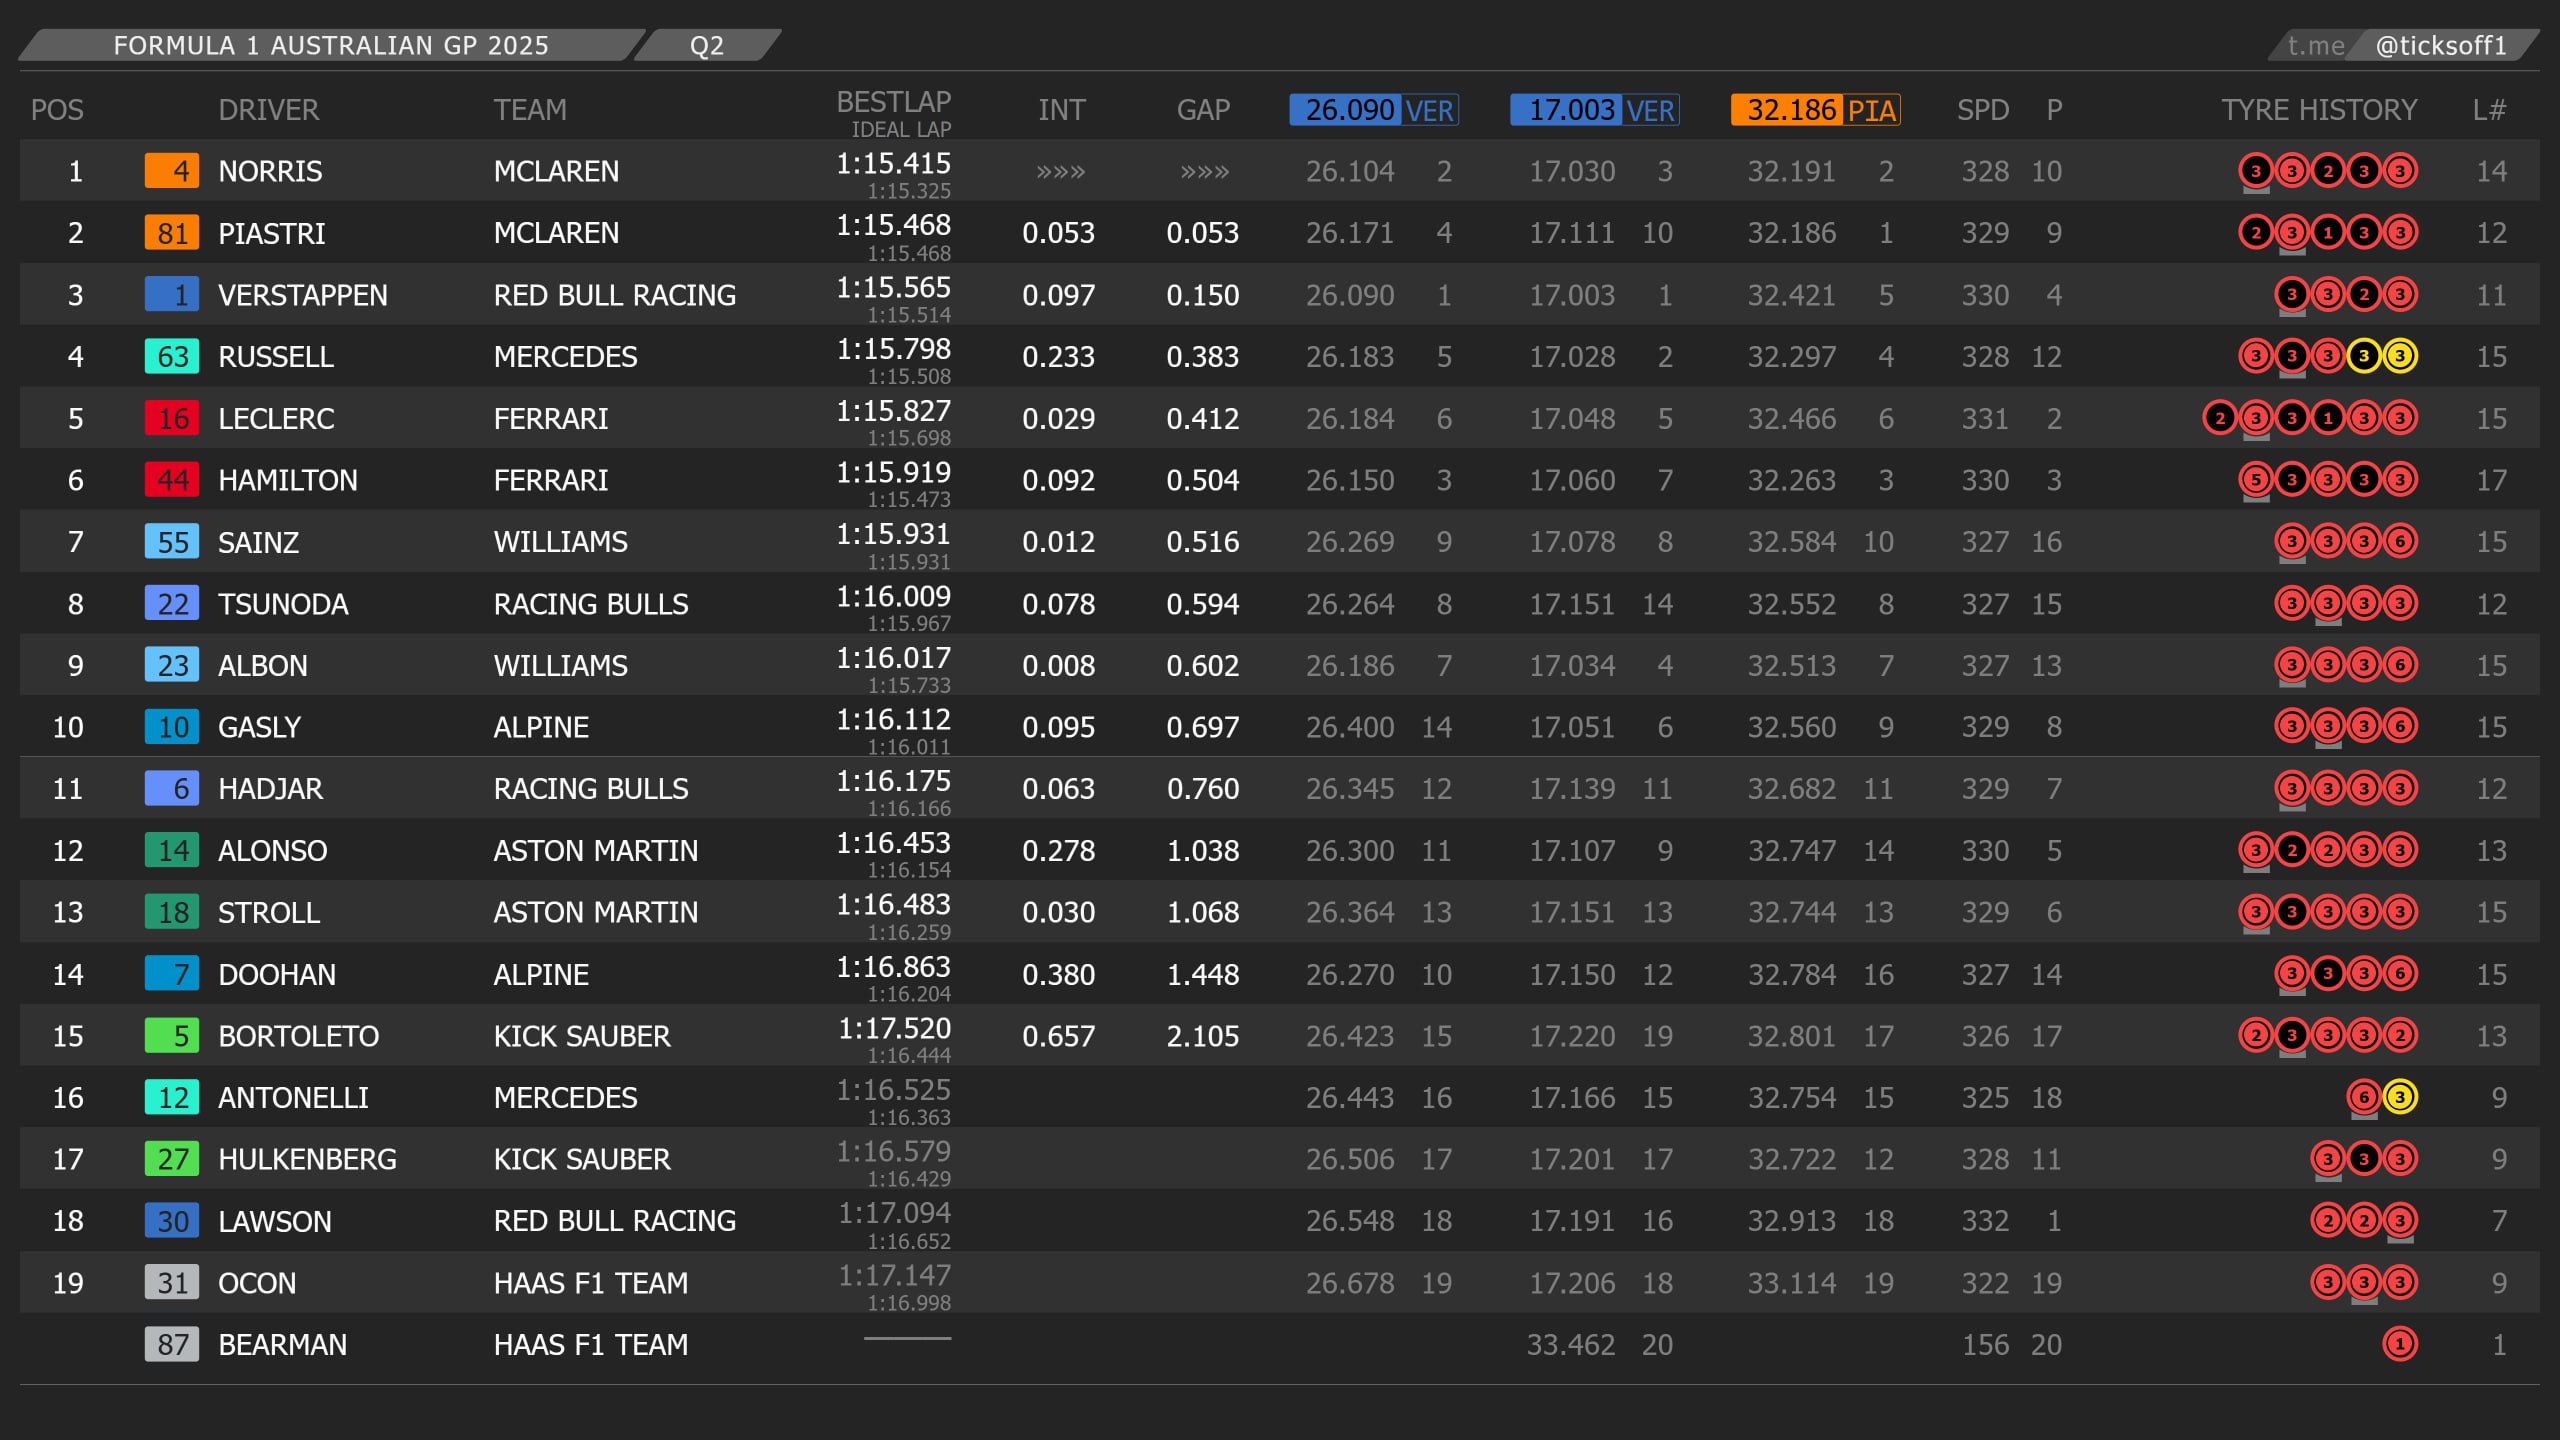Image resolution: width=2560 pixels, height=1440 pixels.
Task: Click Norris's best lap 1:15.415
Action: 893,163
